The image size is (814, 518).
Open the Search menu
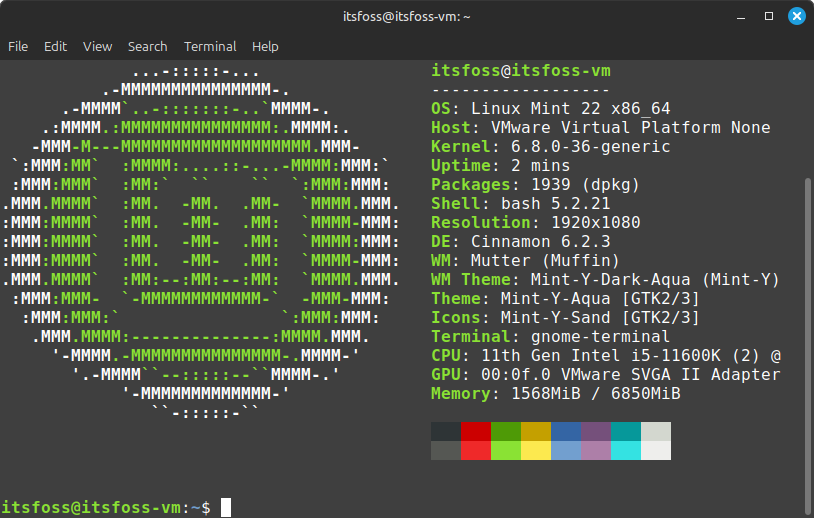click(147, 47)
